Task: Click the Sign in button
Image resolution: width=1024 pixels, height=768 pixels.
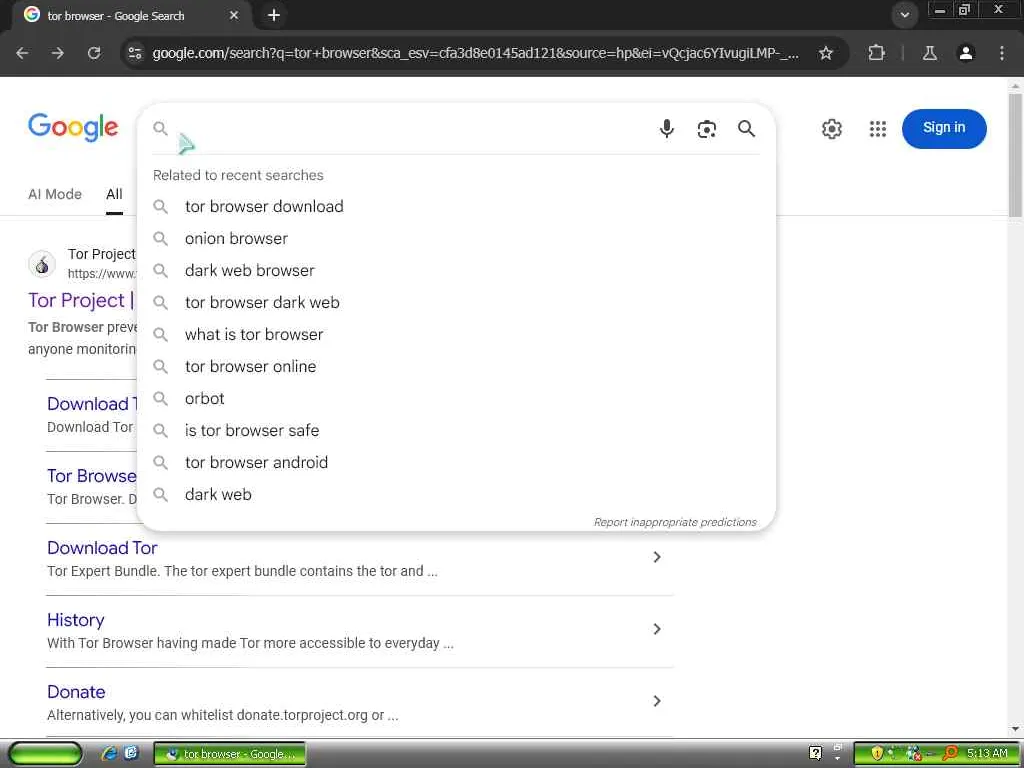Action: (944, 128)
